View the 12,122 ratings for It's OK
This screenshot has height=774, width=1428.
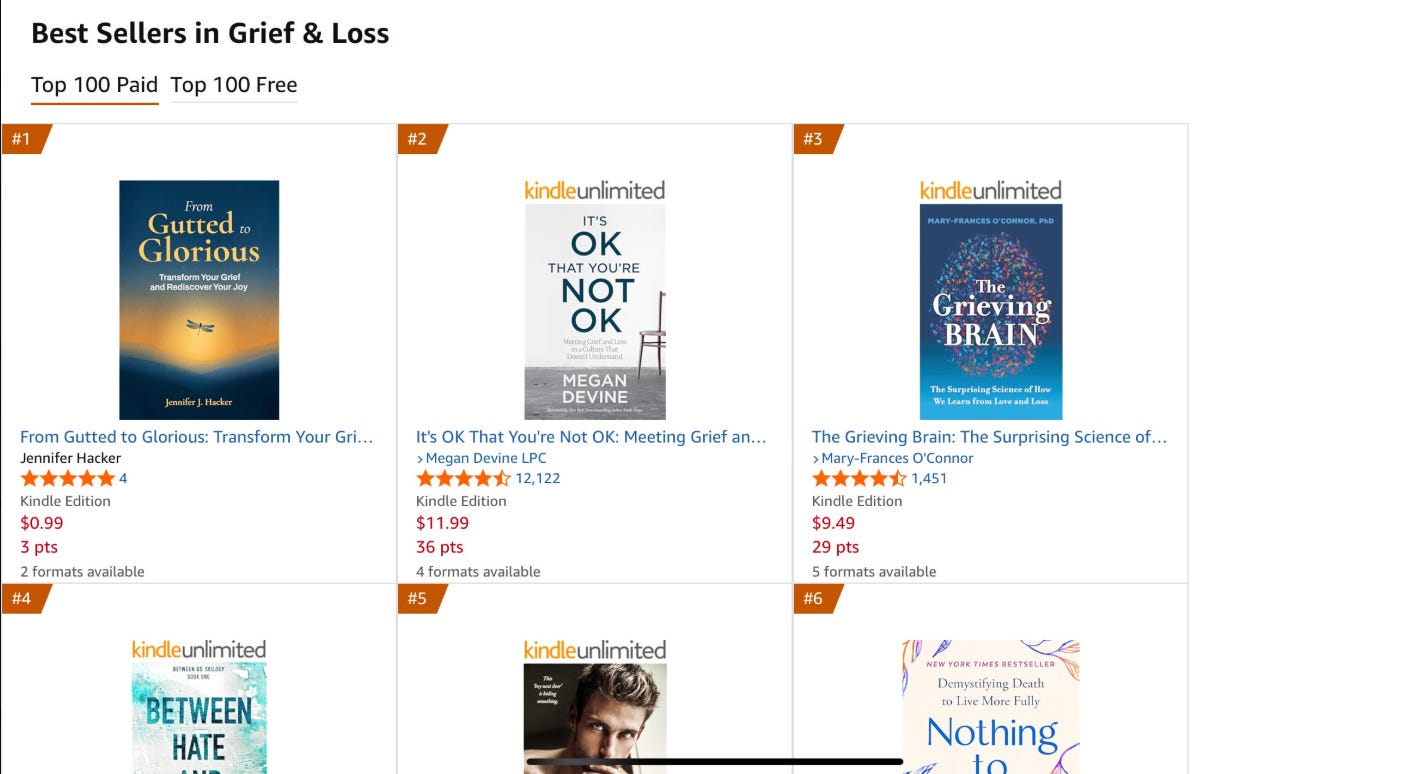(x=539, y=478)
